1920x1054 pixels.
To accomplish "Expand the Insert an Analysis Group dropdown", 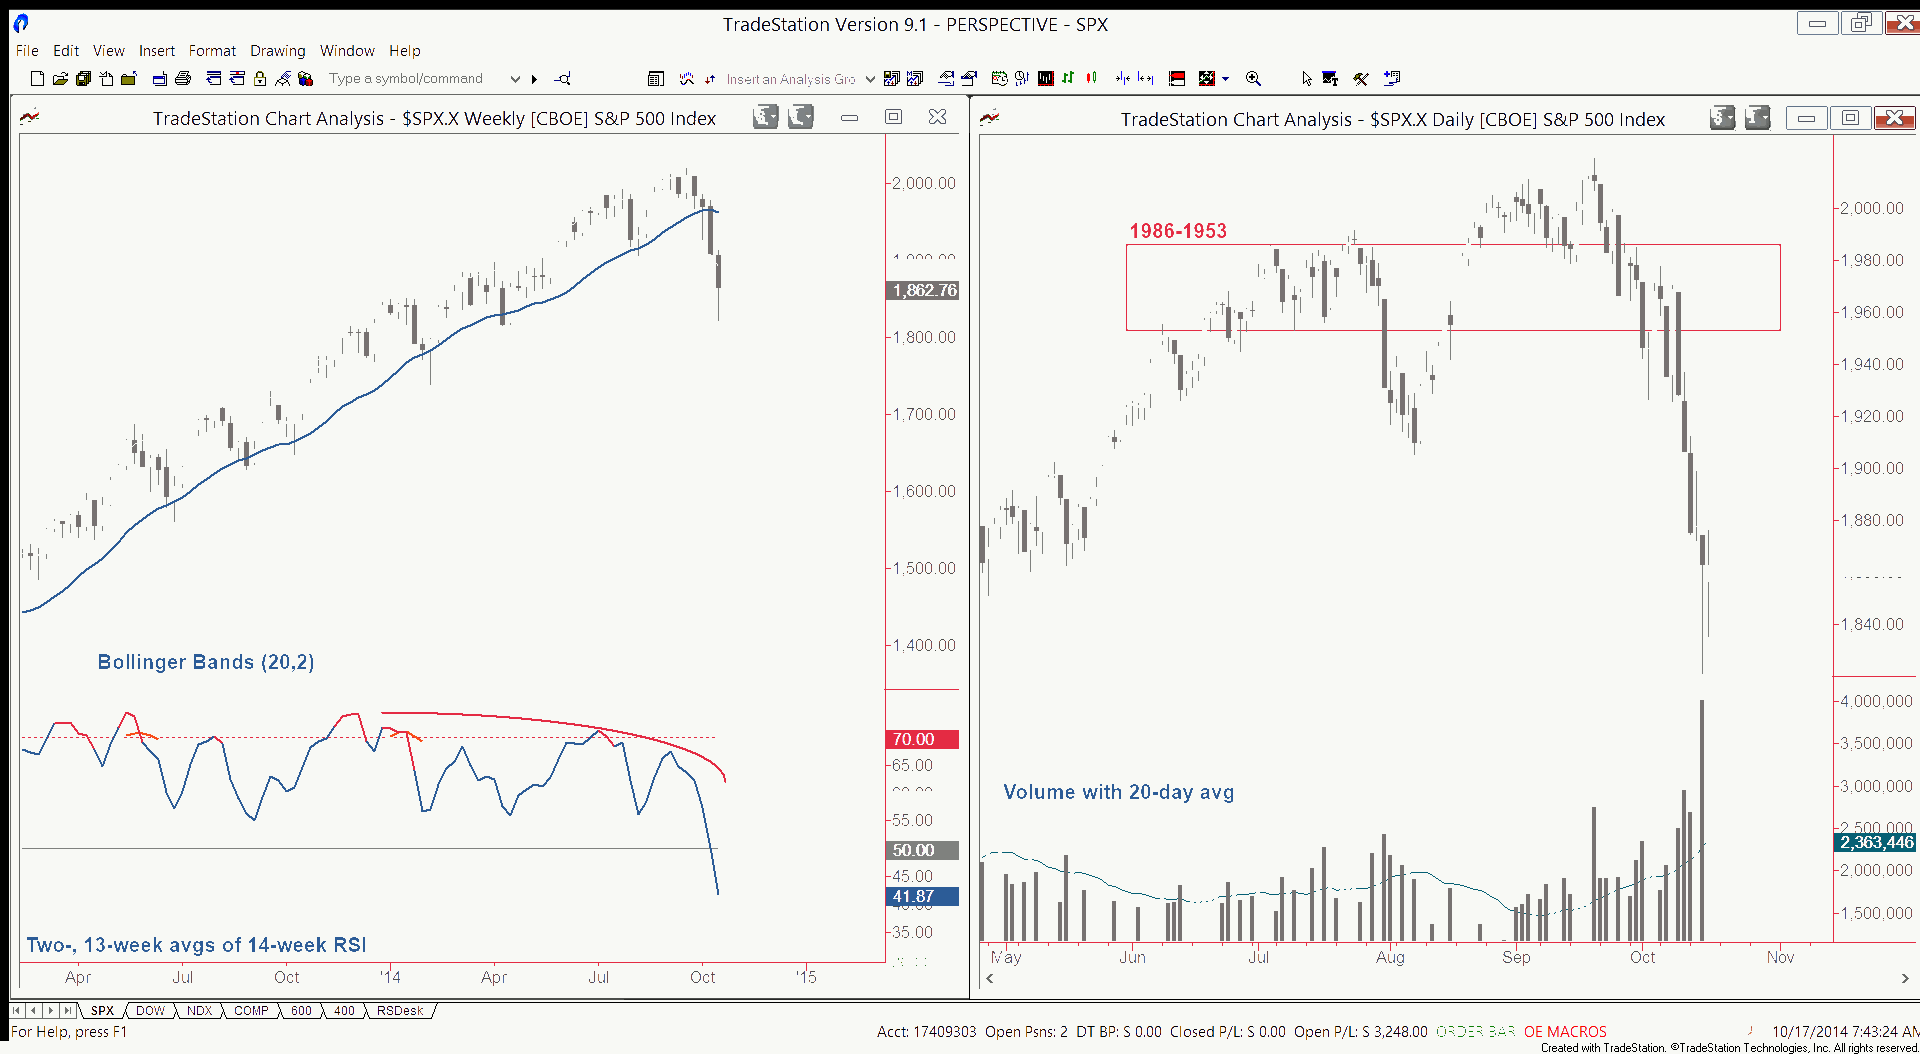I will (x=870, y=79).
